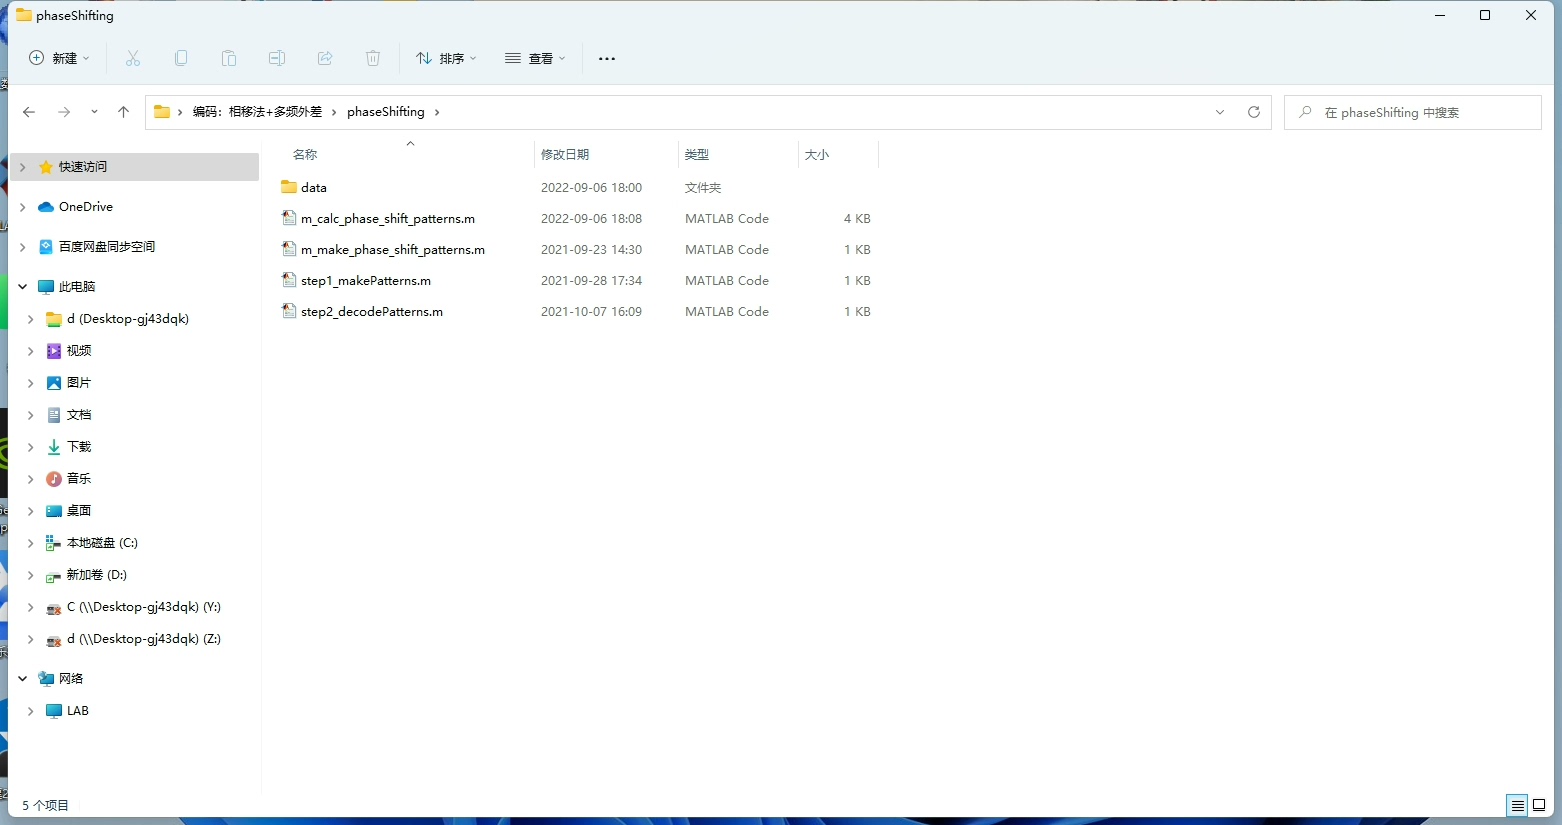Viewport: 1562px width, 825px height.
Task: Click the Quick access star icon
Action: [x=46, y=167]
